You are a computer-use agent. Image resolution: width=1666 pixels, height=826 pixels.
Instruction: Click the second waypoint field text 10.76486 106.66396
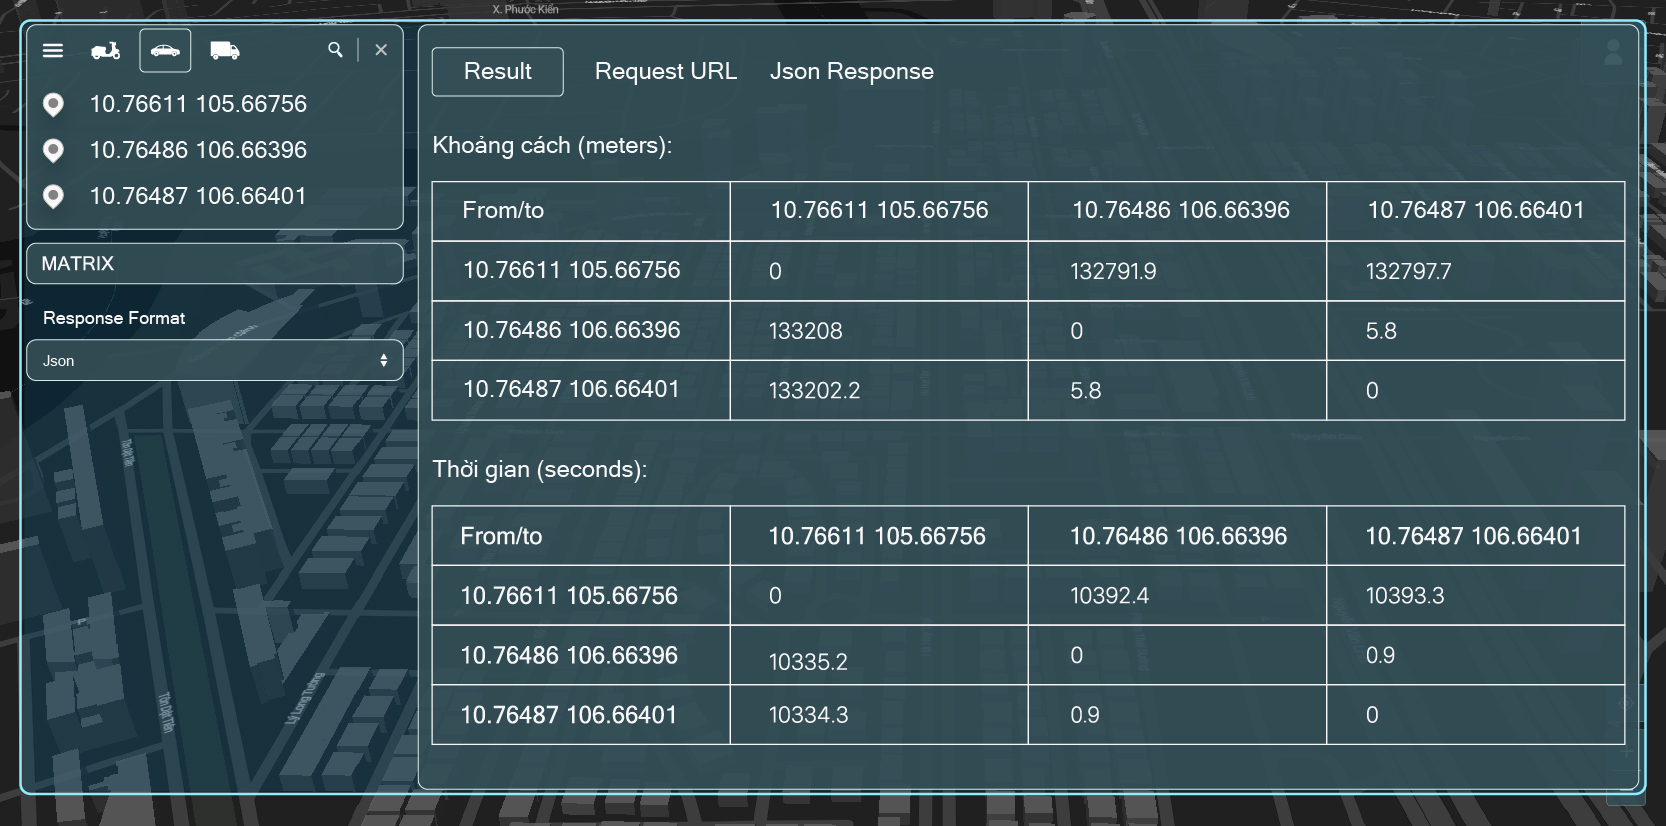coord(198,150)
